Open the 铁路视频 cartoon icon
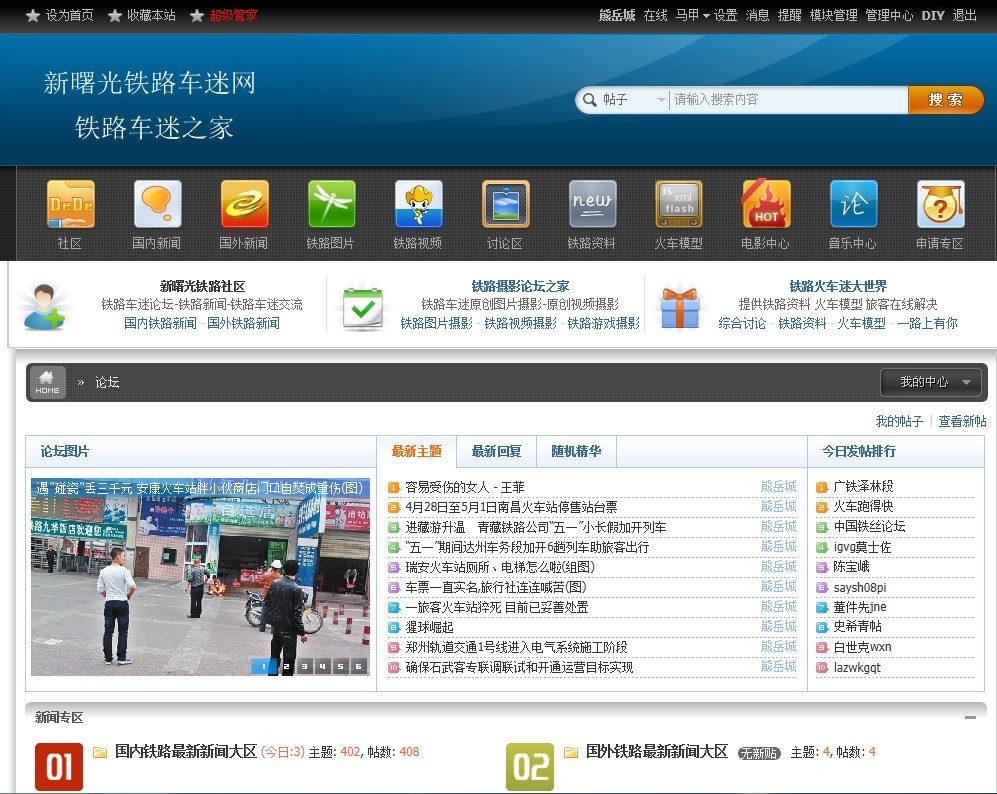 (418, 205)
